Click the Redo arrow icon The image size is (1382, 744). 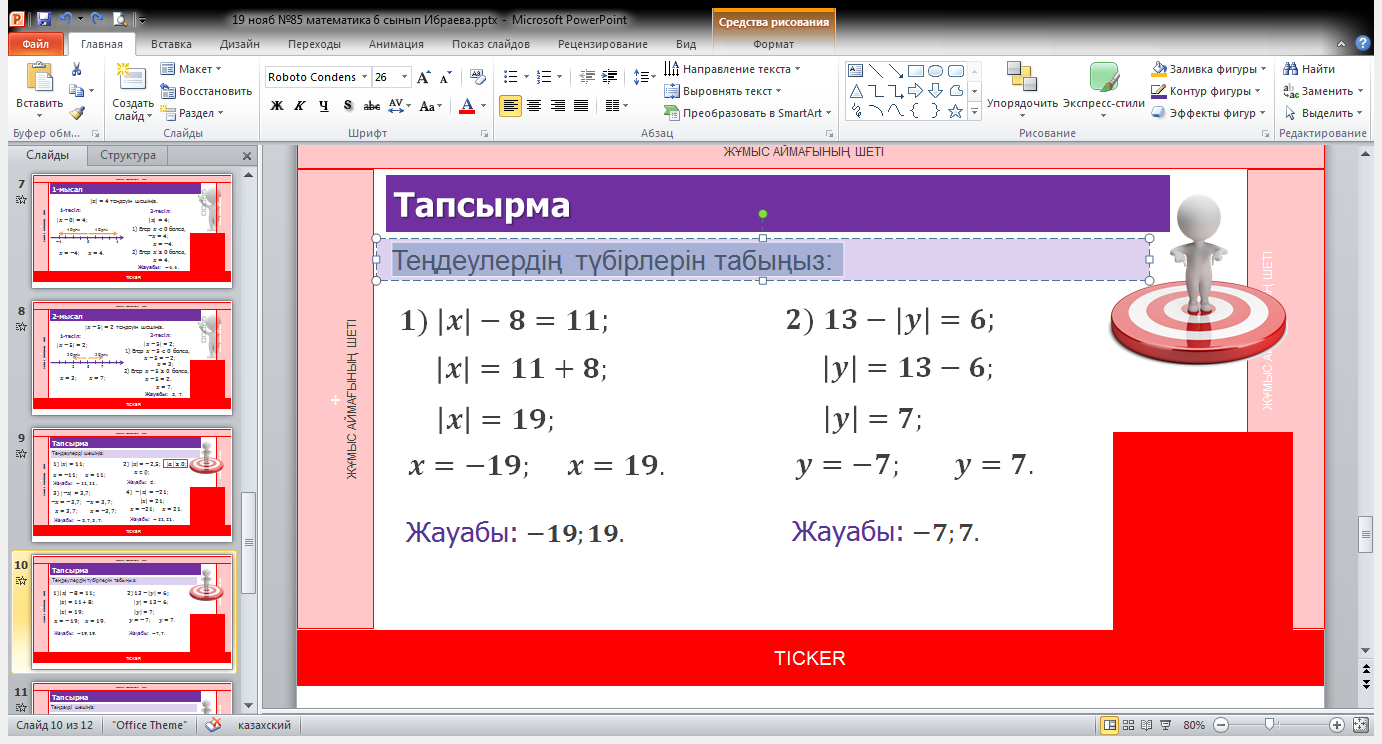click(97, 19)
